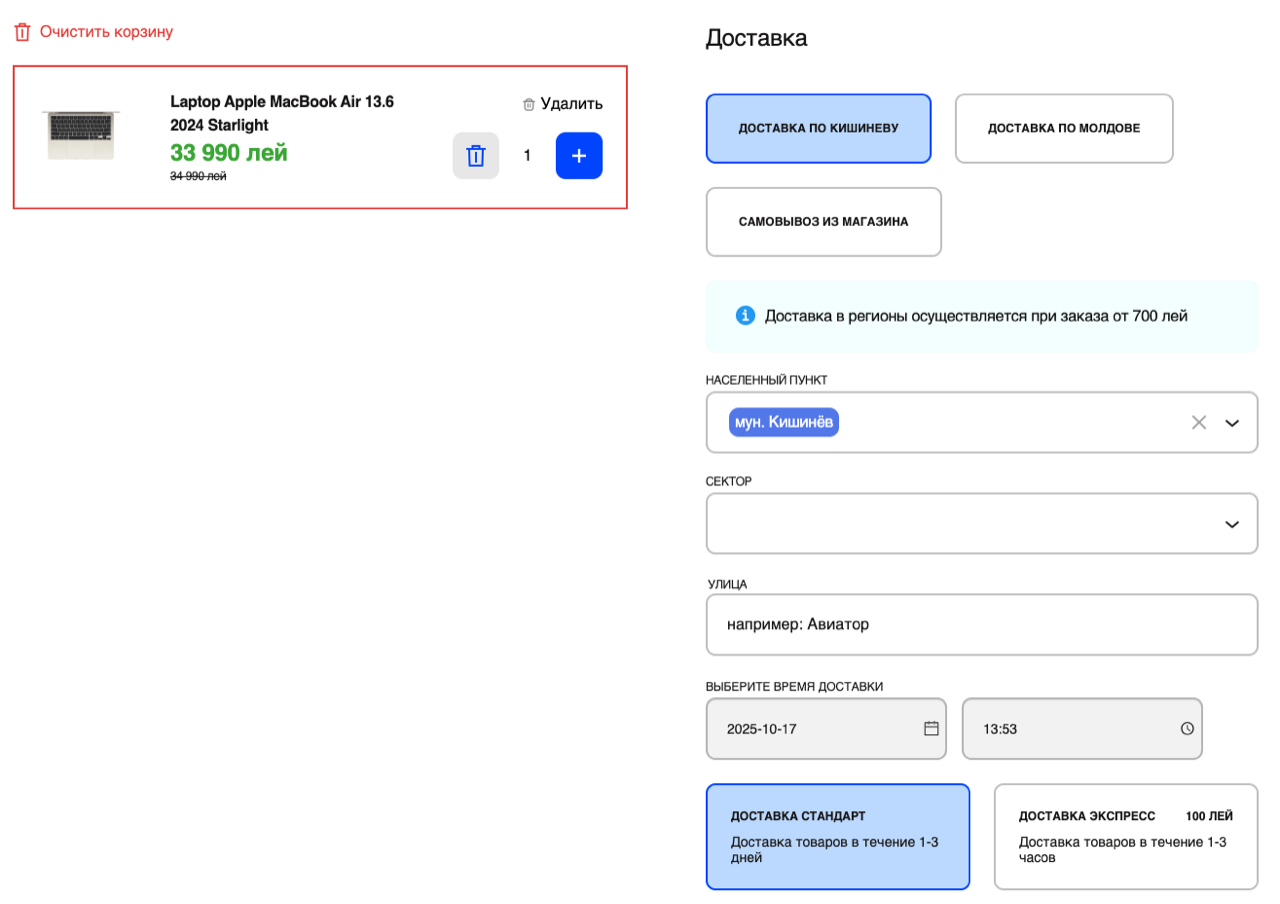Open the calendar icon in date field
This screenshot has width=1280, height=904.
point(931,728)
